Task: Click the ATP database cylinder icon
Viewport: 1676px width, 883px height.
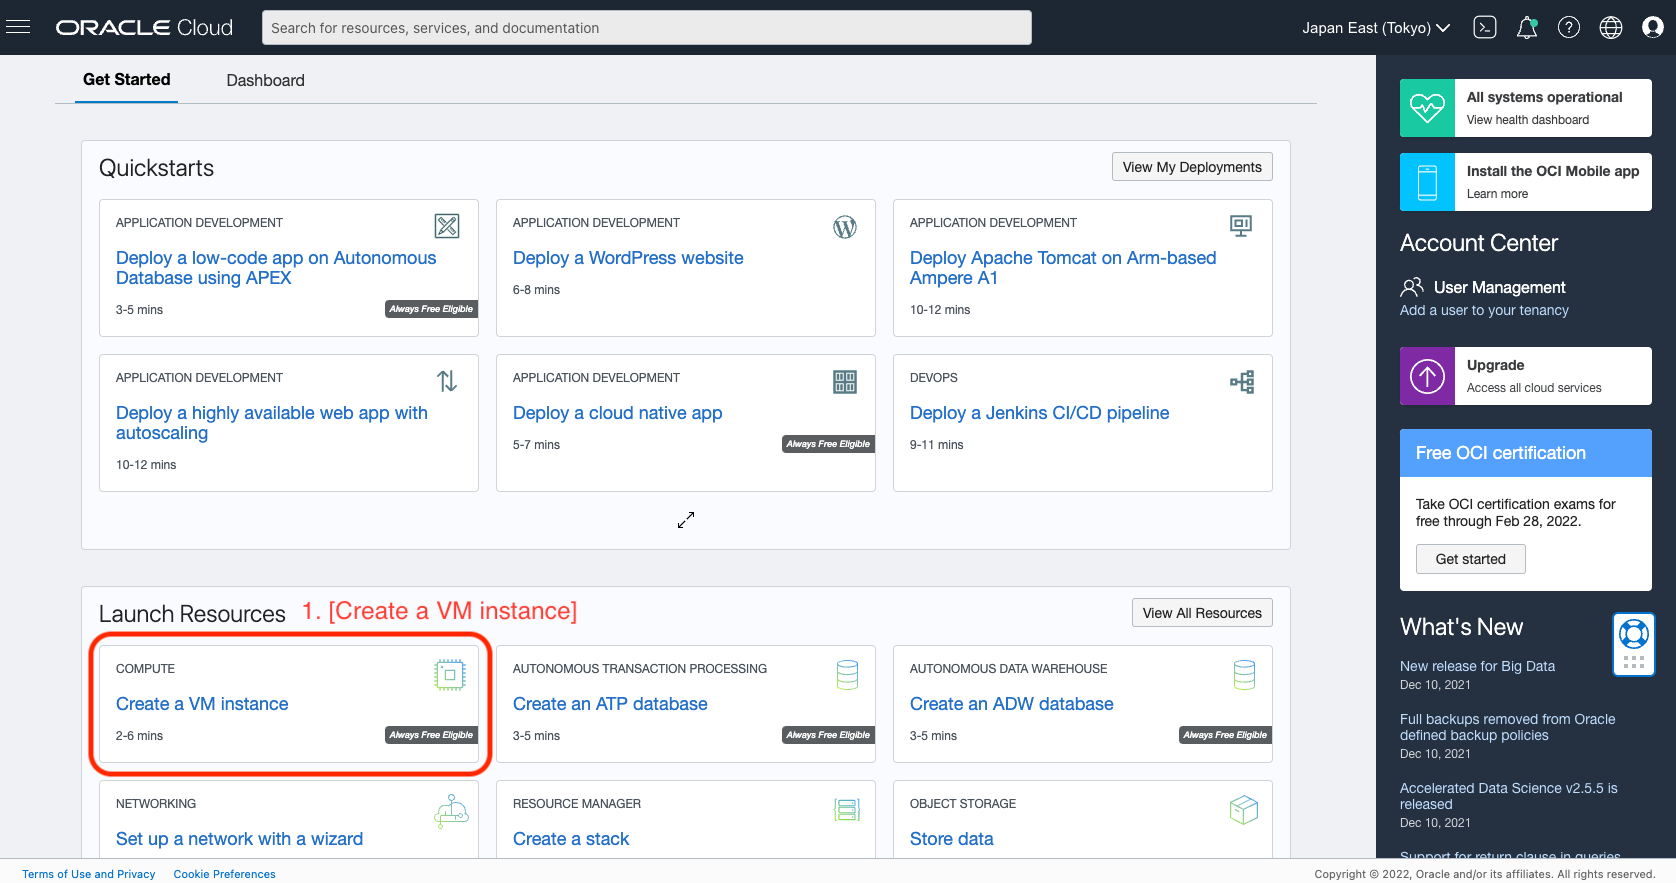Action: (x=847, y=675)
